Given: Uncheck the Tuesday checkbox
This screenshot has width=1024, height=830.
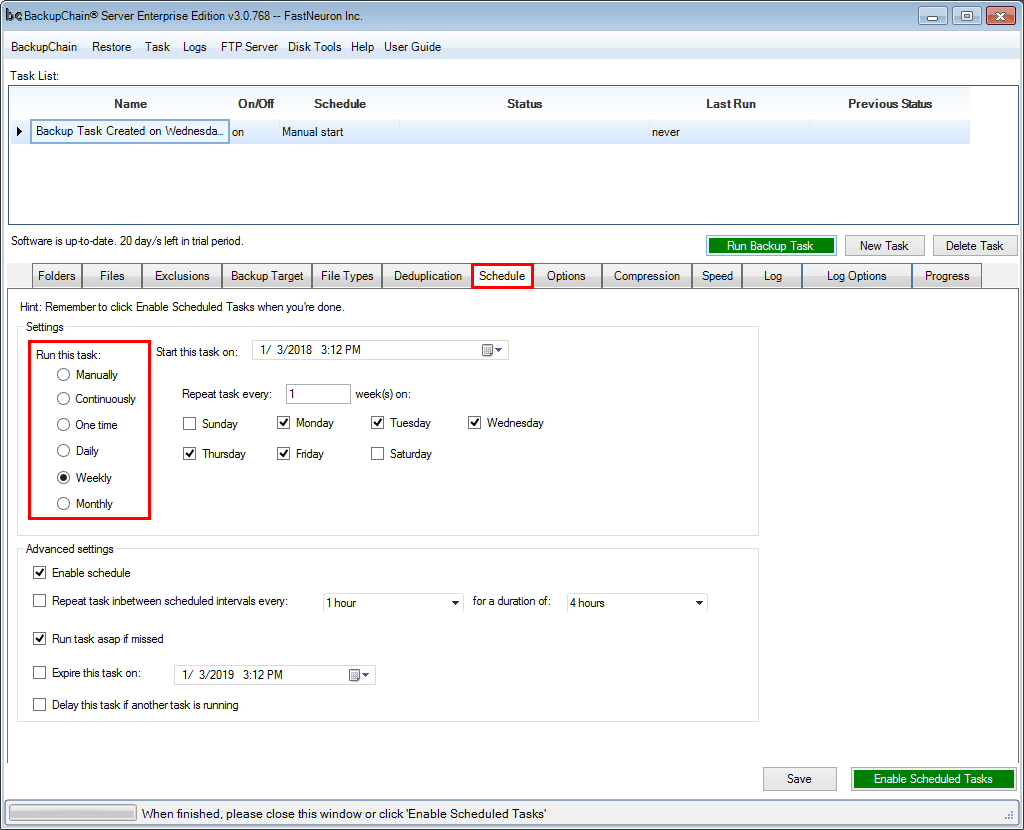Looking at the screenshot, I should click(x=377, y=423).
